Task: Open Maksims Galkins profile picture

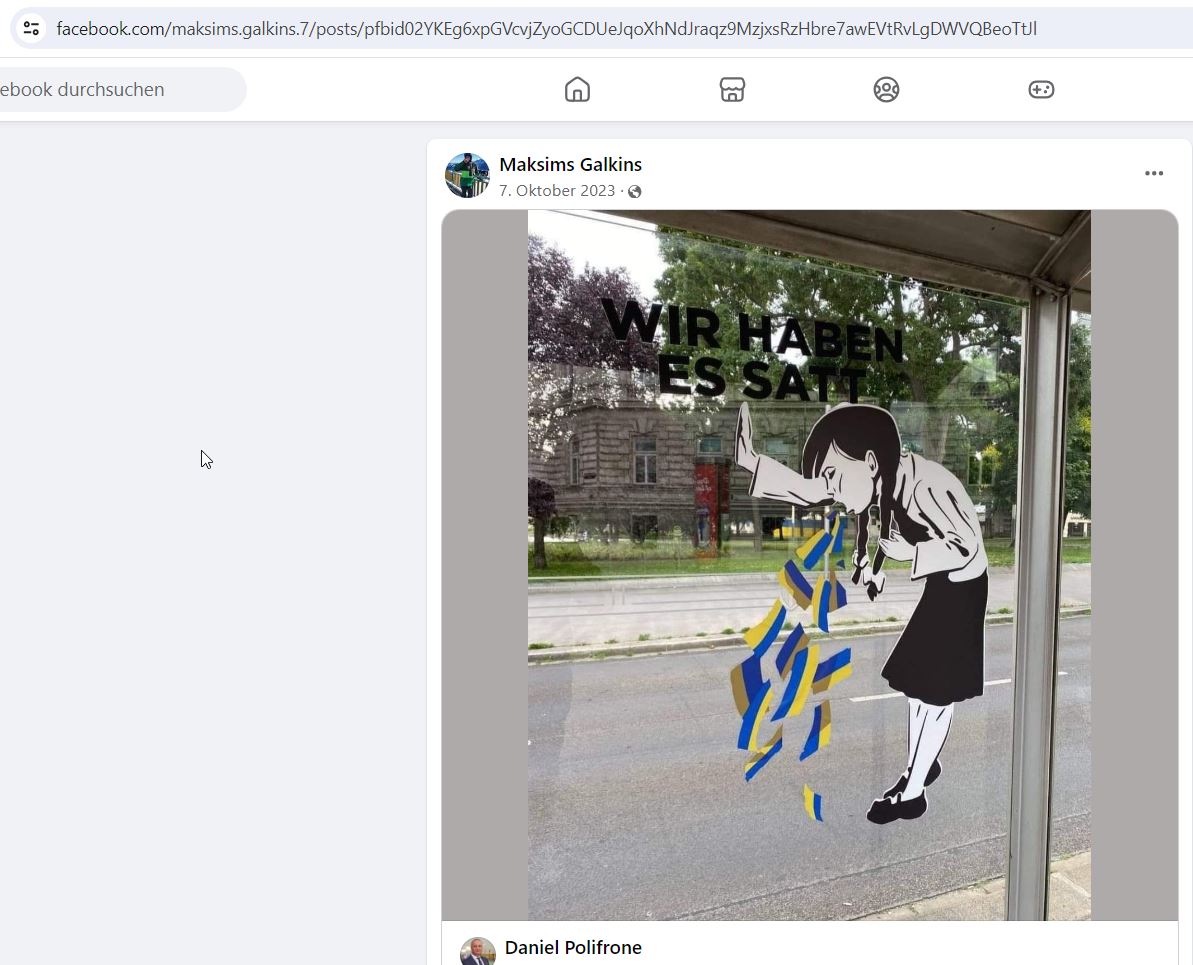Action: click(x=467, y=175)
